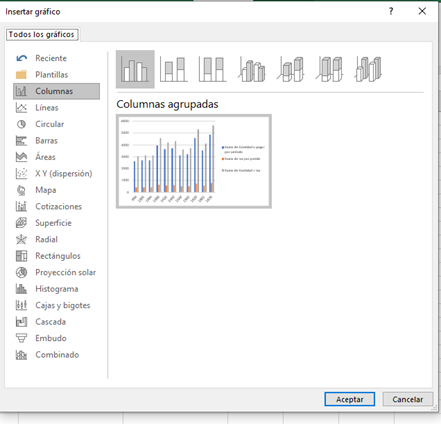
Task: Confirm with the Aceptar button
Action: pos(350,399)
